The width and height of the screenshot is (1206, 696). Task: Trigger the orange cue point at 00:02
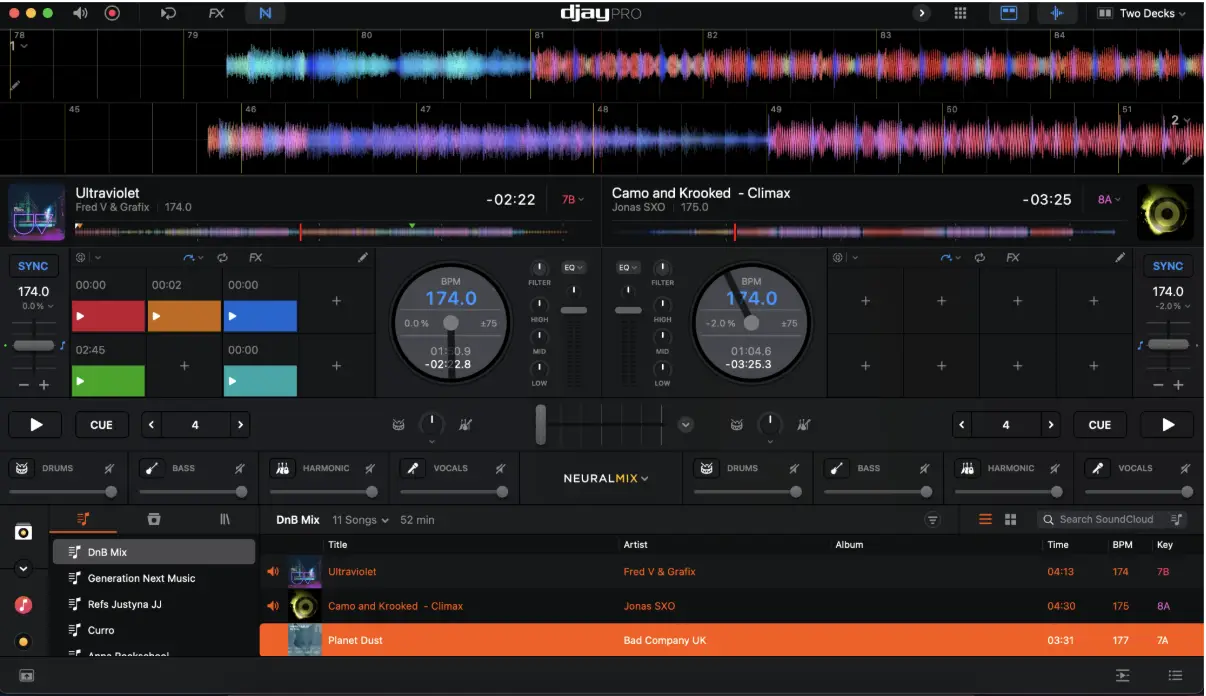coord(184,316)
